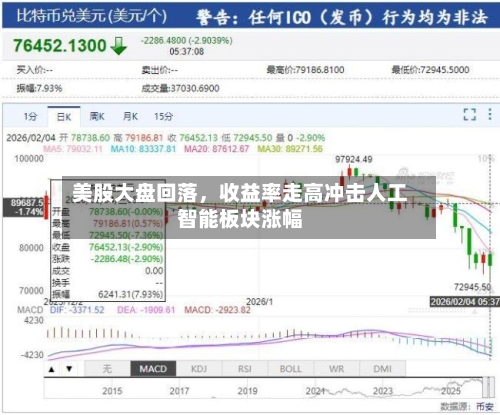Select the RSI indicator tab

click(x=245, y=369)
